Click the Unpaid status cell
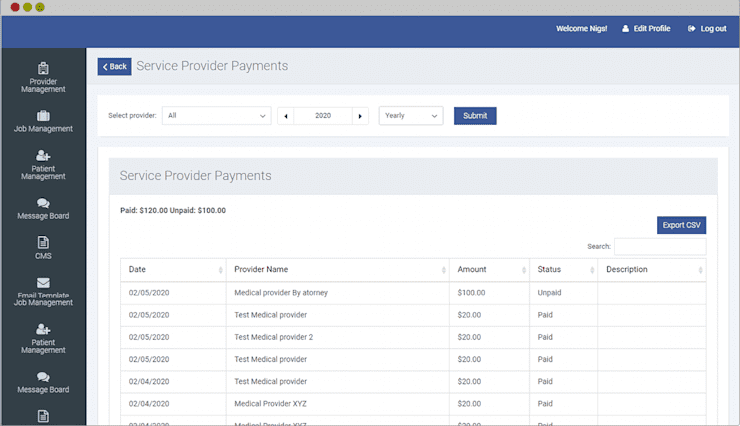The width and height of the screenshot is (740, 426). click(x=563, y=292)
